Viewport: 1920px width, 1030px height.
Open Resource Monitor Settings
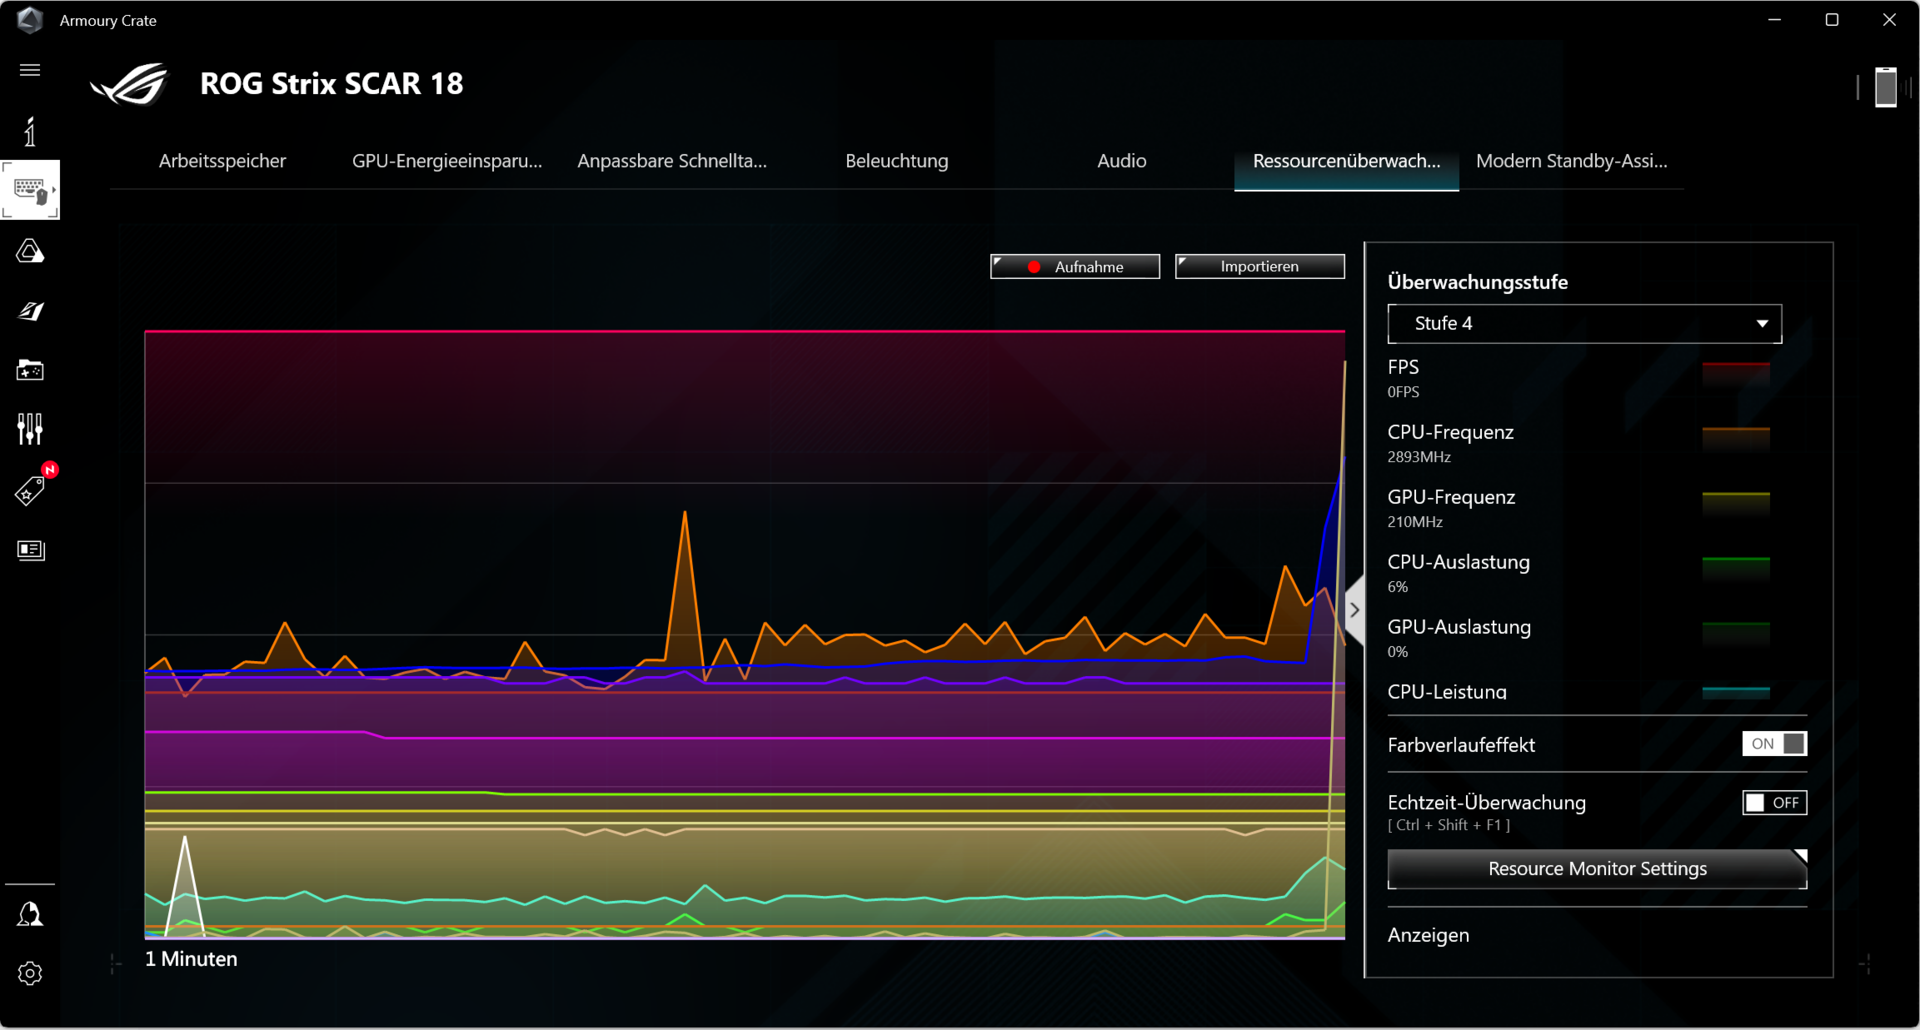point(1597,869)
